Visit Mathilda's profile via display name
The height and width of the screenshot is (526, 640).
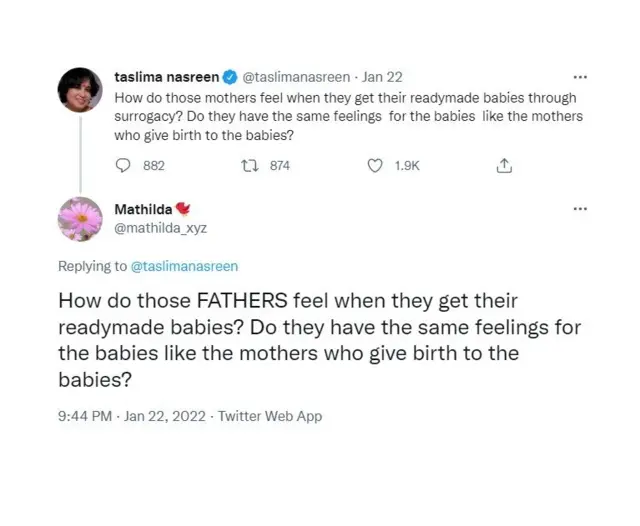coord(142,209)
